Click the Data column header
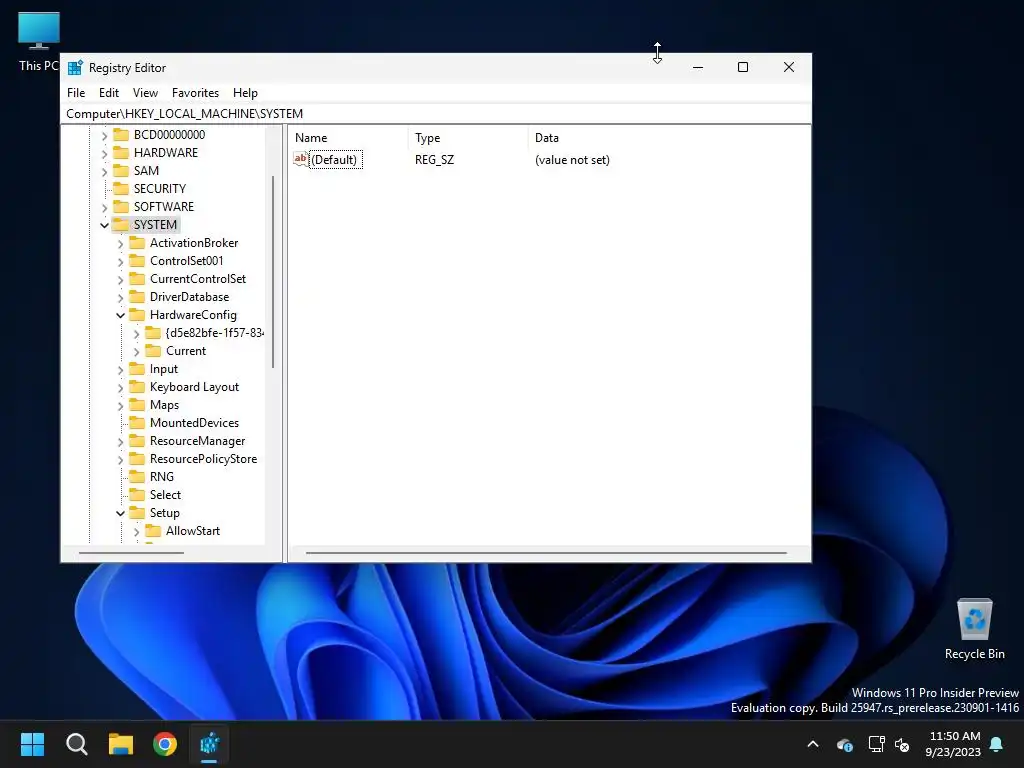The width and height of the screenshot is (1024, 768). pos(669,138)
